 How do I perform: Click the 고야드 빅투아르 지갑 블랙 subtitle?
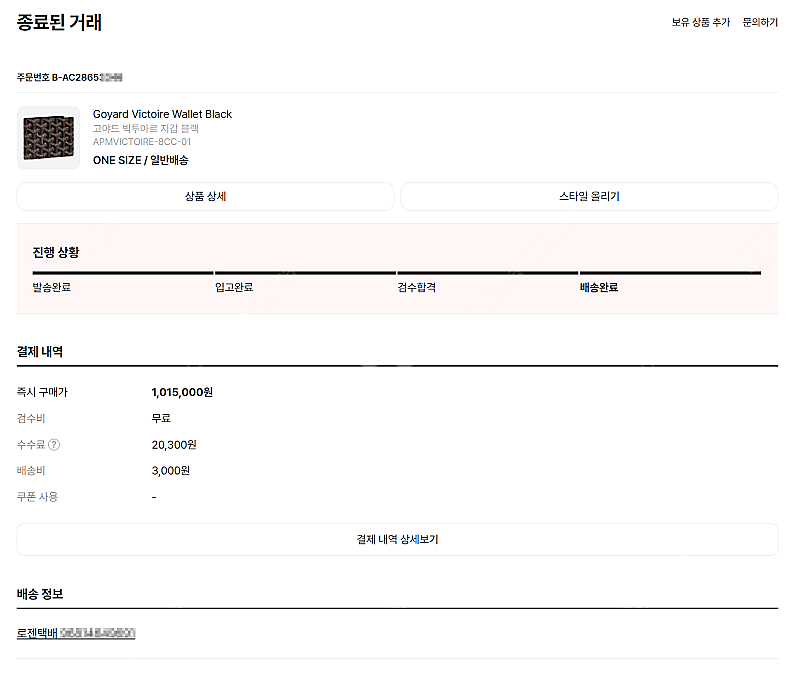(x=145, y=129)
